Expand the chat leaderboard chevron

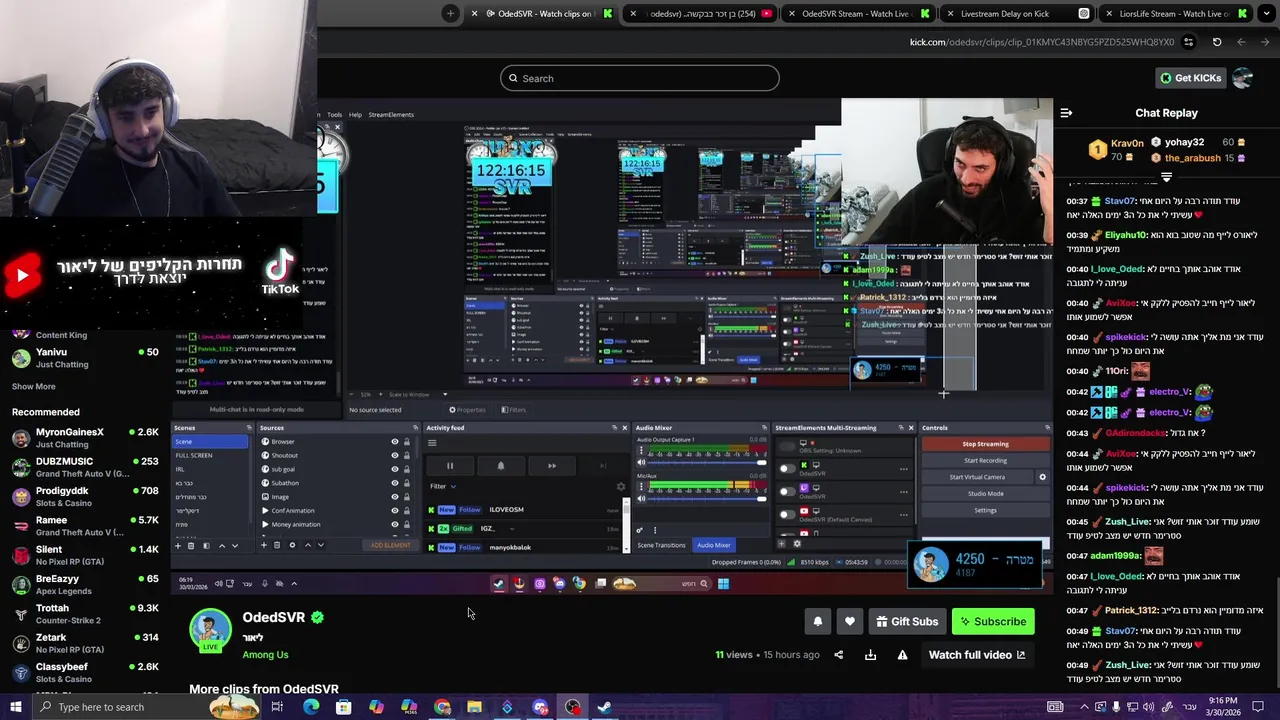tap(1166, 177)
